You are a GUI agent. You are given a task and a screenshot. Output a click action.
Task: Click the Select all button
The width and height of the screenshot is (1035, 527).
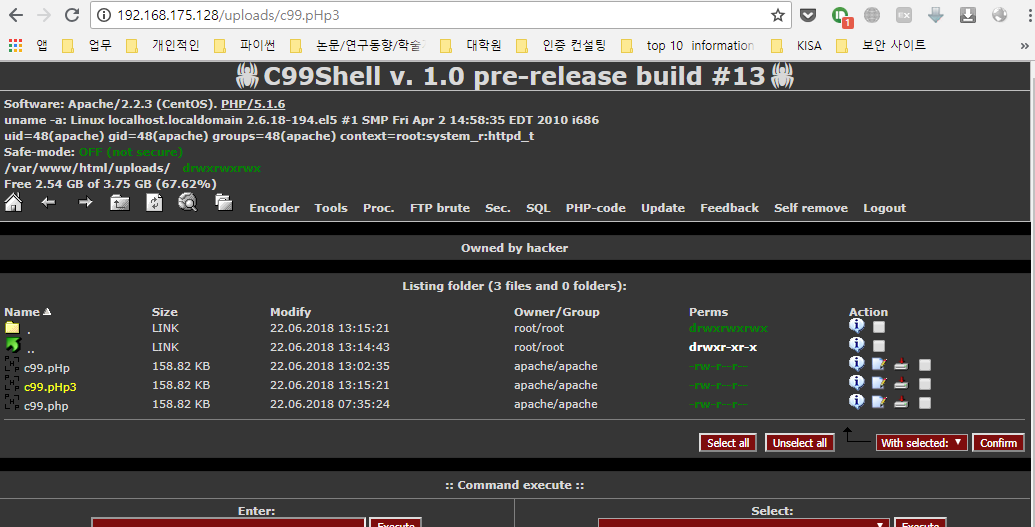[728, 442]
